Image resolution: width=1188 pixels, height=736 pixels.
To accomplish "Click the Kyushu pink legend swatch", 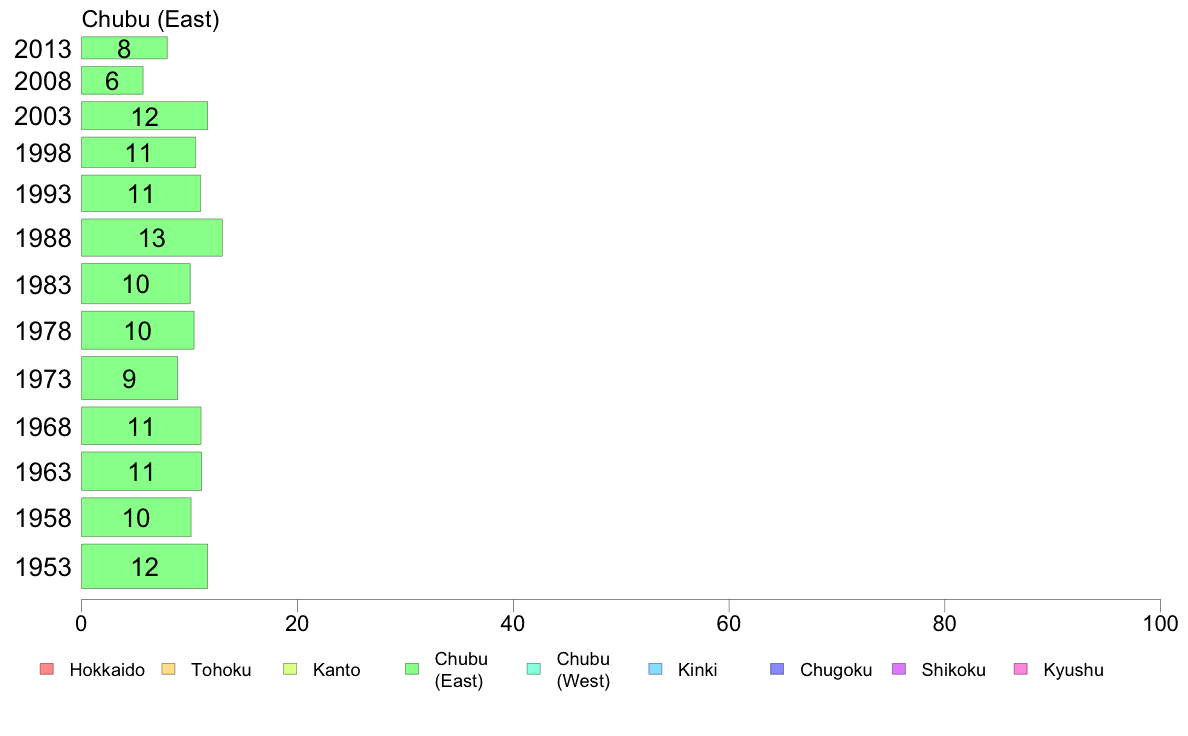I will pos(1021,669).
